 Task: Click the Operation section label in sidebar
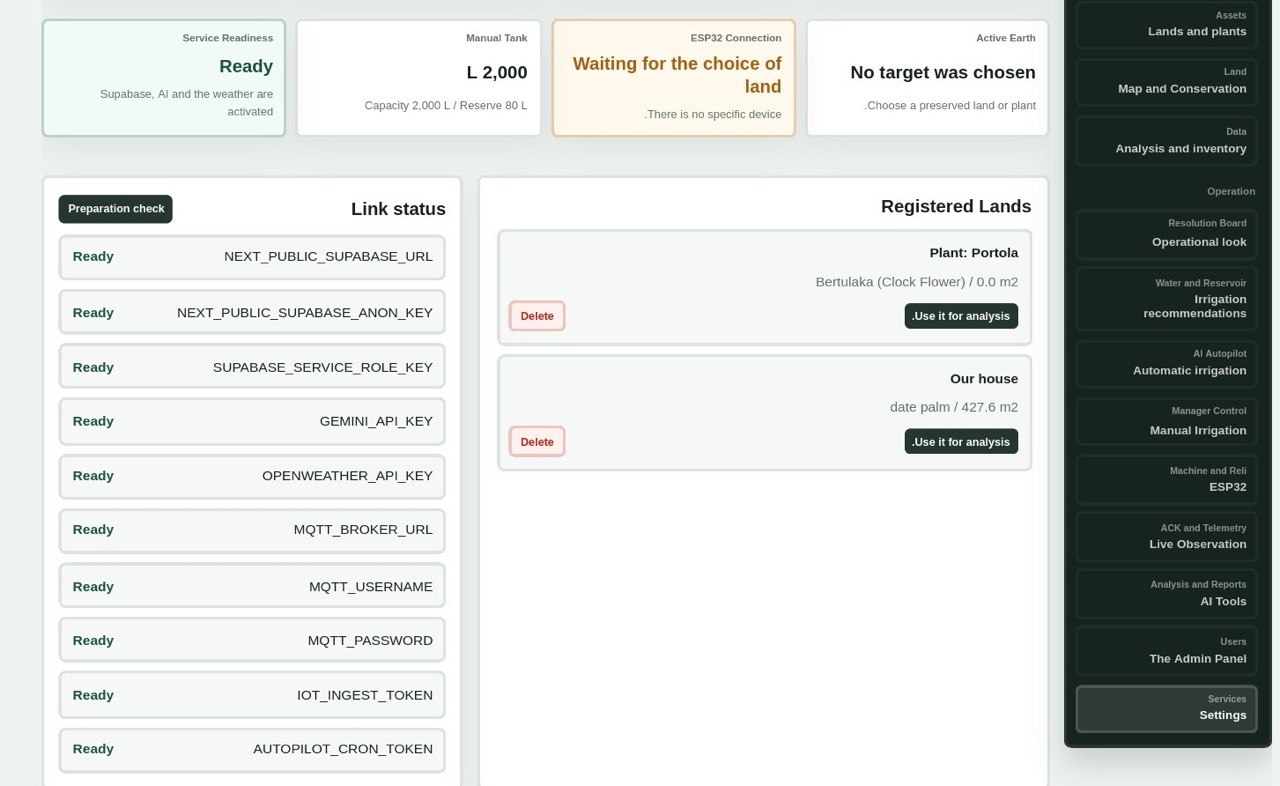[1231, 191]
